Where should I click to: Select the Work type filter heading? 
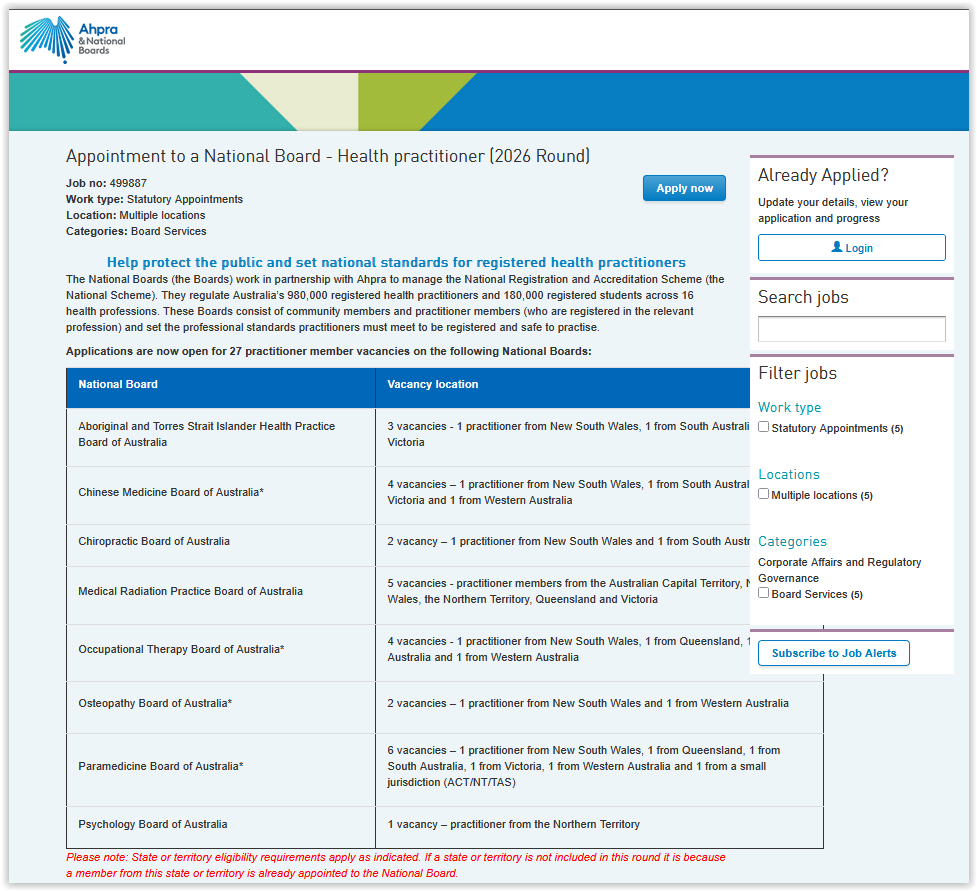pos(789,407)
